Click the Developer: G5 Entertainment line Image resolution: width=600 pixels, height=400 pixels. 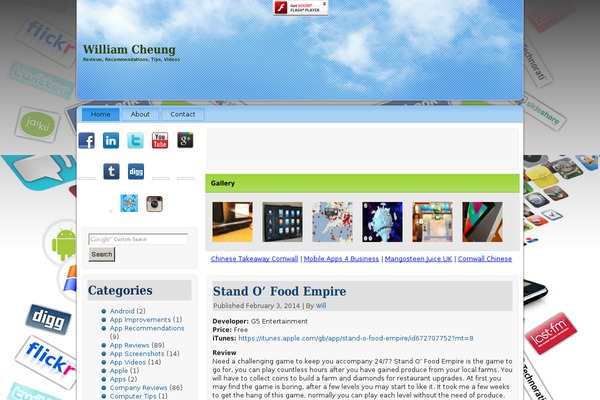260,321
